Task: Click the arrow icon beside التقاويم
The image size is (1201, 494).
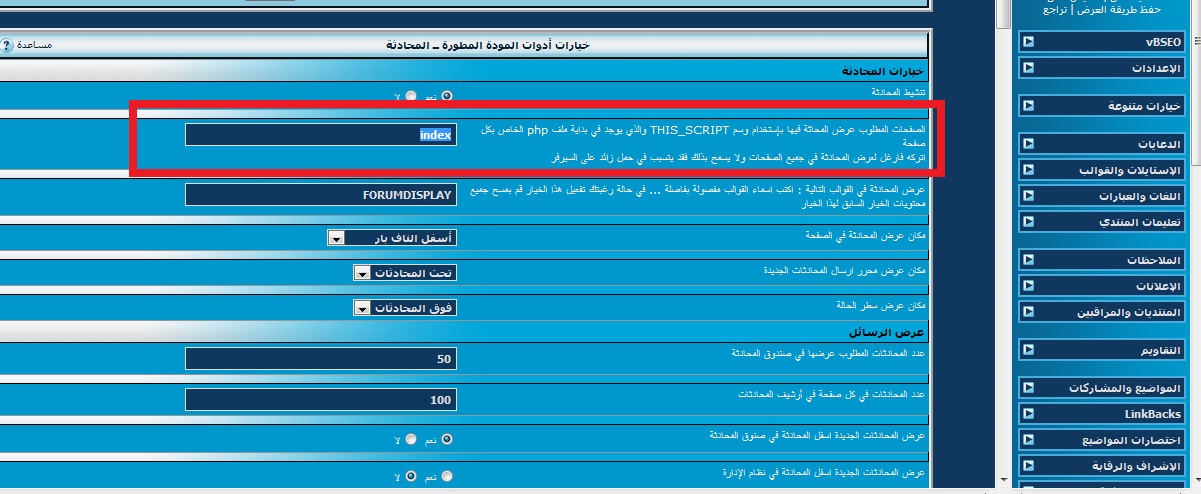Action: [1029, 350]
